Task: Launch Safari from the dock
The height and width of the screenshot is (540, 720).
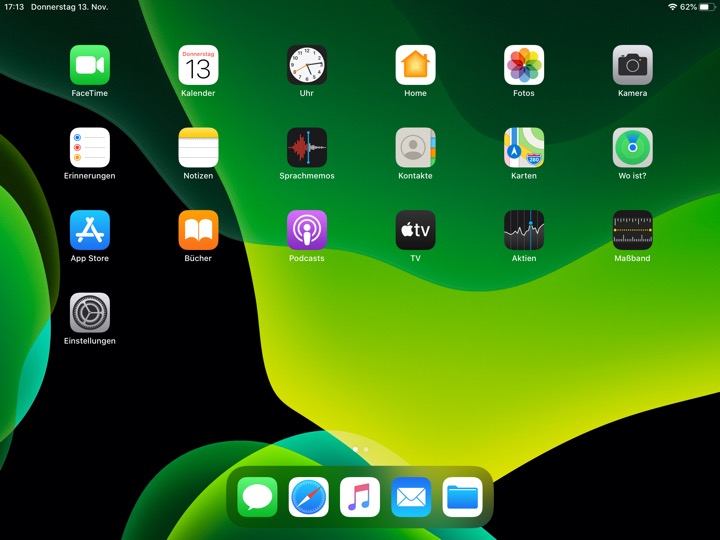Action: 309,497
